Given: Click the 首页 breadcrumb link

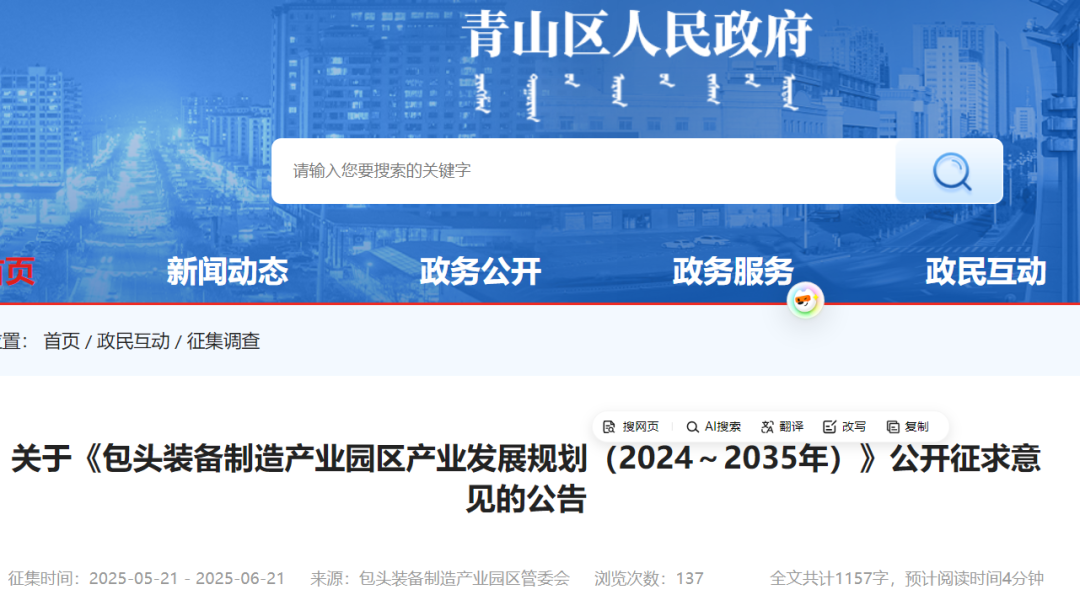Looking at the screenshot, I should point(62,342).
